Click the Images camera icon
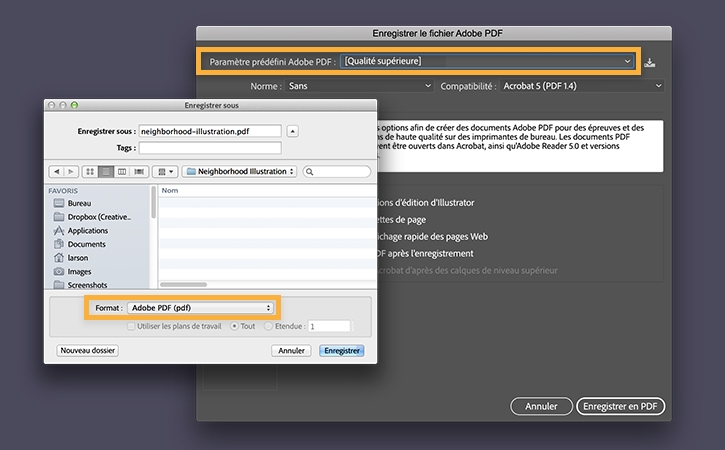The height and width of the screenshot is (450, 725). 59,271
